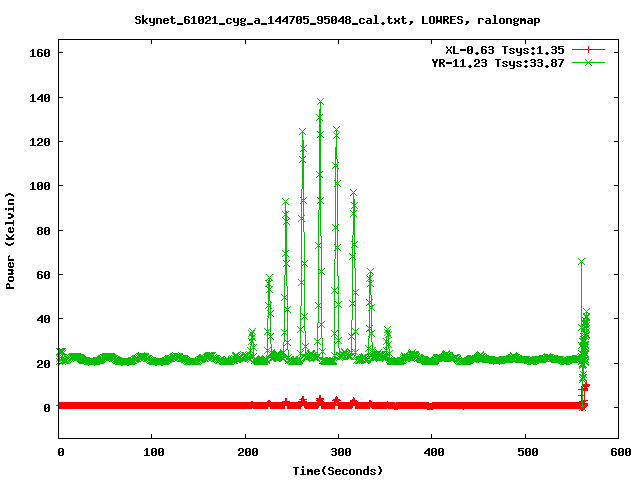The width and height of the screenshot is (640, 480).
Task: Click the green YR legend line sample
Action: (x=589, y=62)
